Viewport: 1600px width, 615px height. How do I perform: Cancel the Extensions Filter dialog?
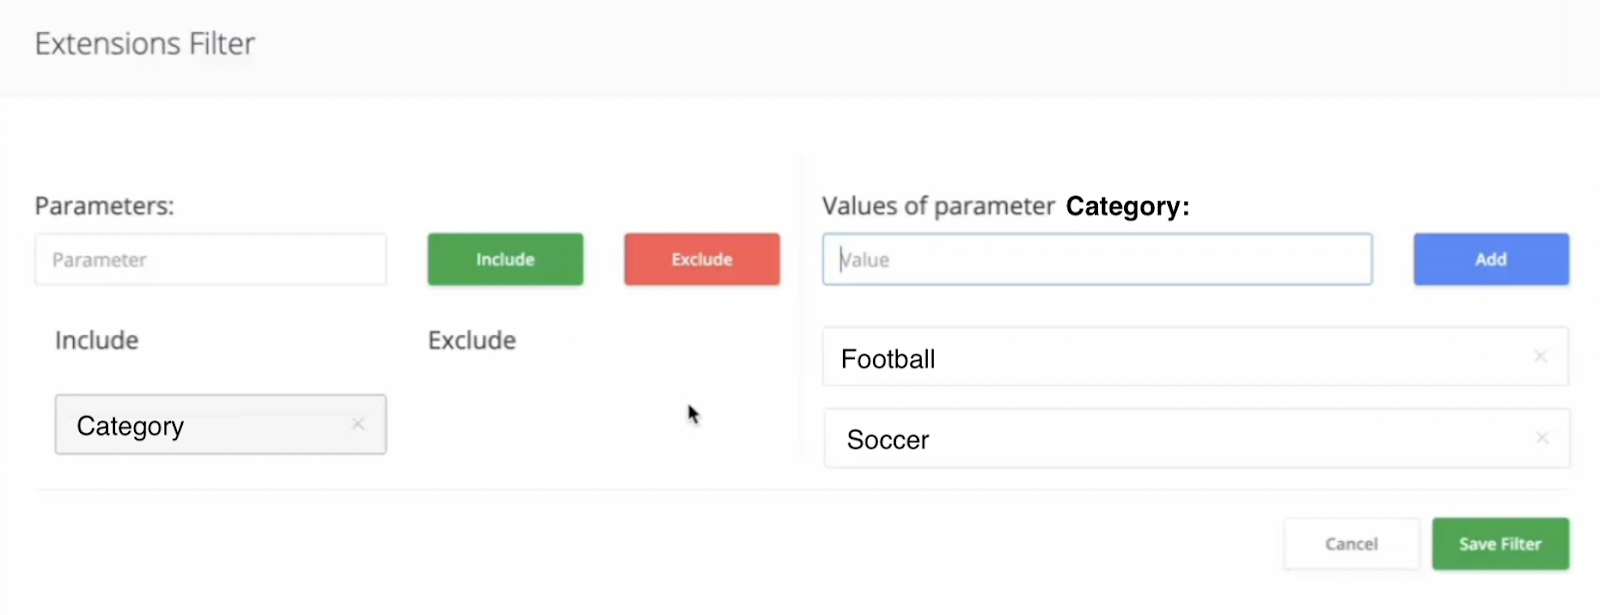(x=1351, y=544)
